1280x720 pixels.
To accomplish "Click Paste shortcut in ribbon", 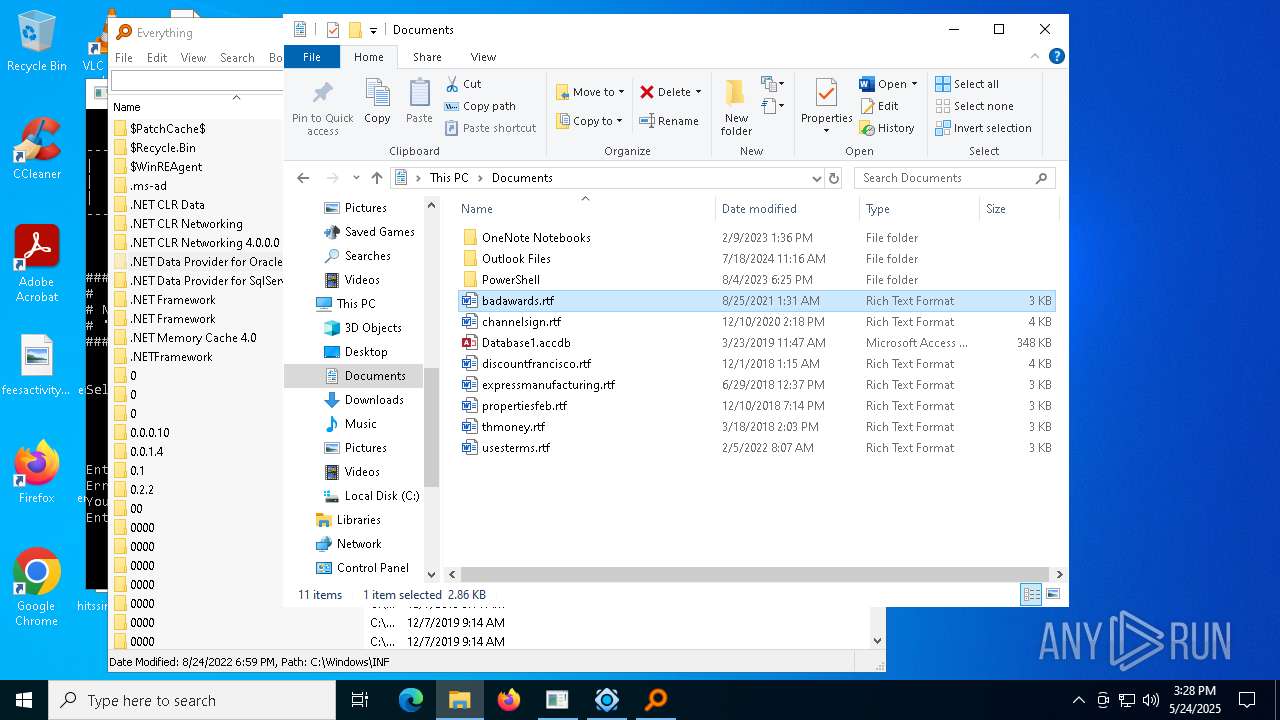I will (x=490, y=128).
